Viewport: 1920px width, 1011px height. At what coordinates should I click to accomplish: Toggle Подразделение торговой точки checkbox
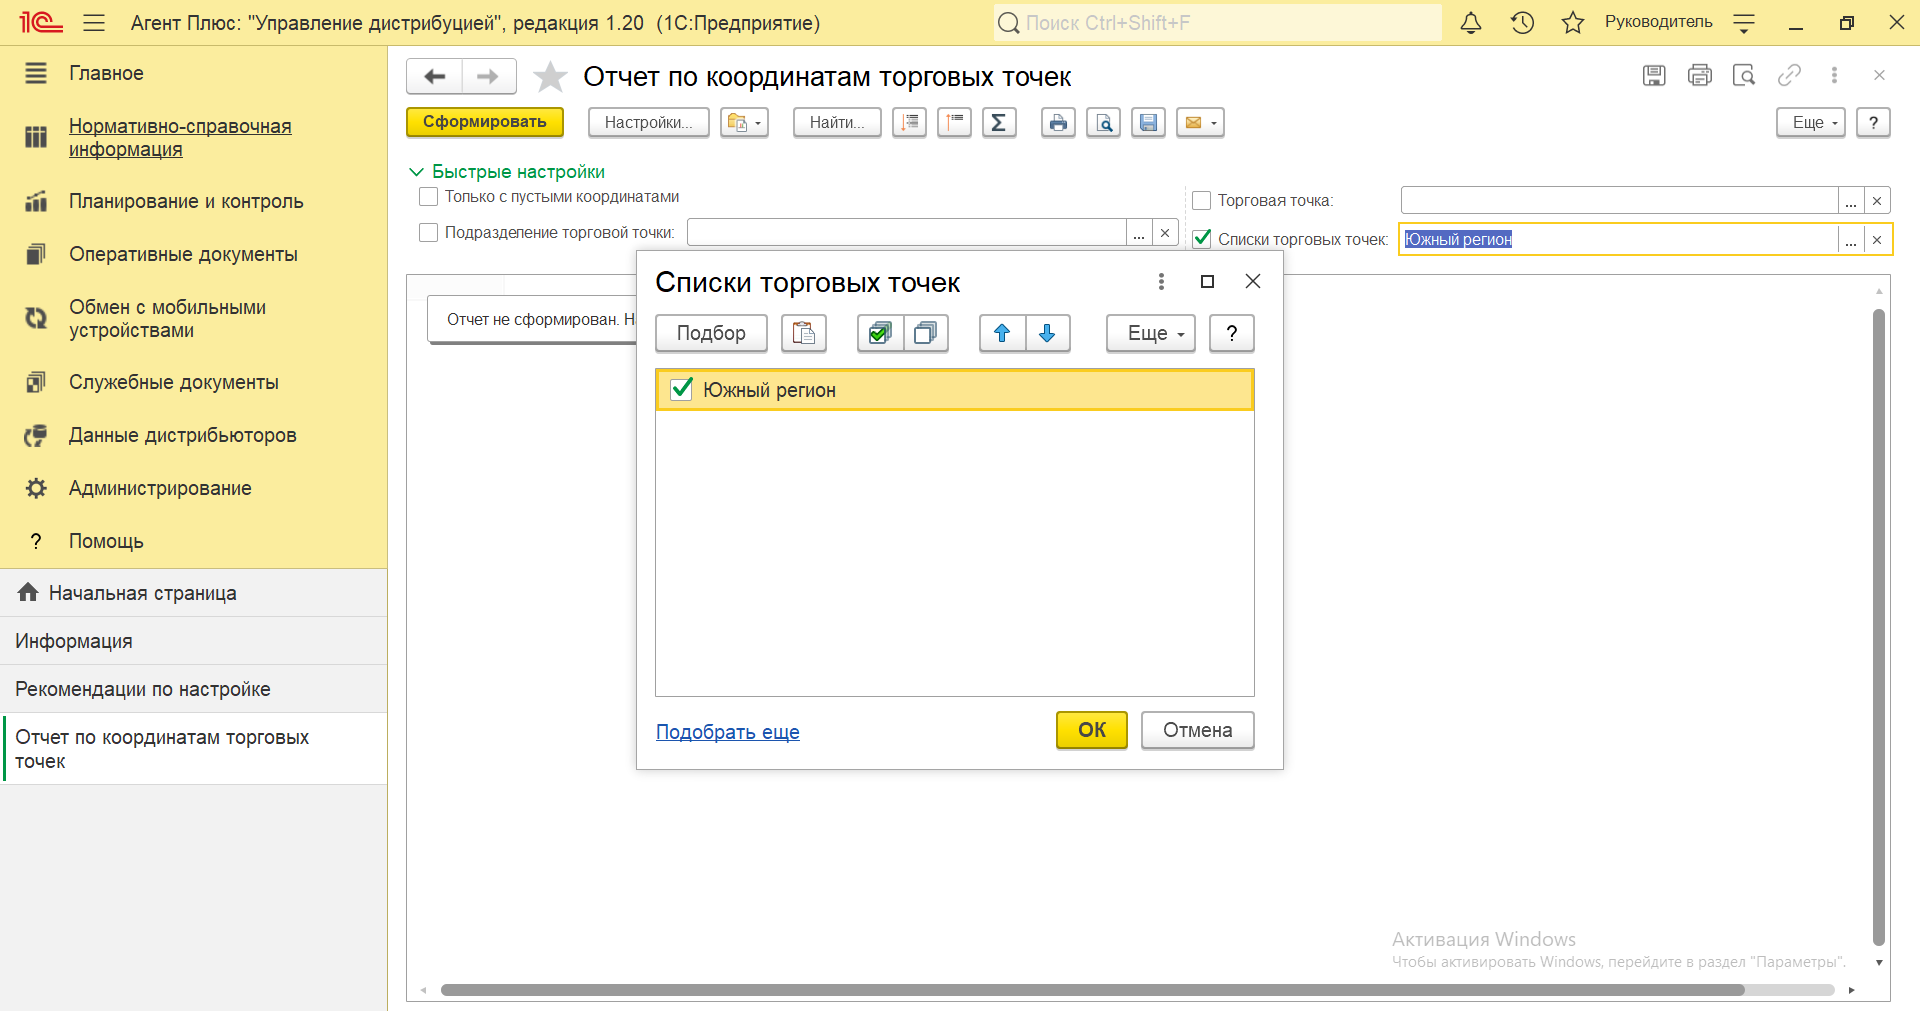tap(429, 233)
